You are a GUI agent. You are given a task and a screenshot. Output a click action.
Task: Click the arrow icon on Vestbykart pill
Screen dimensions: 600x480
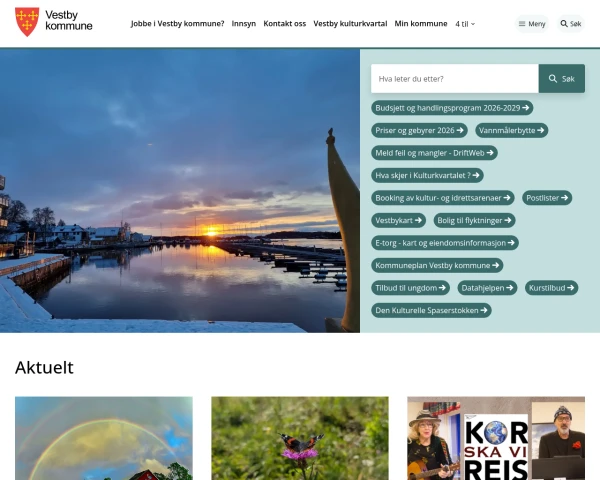coord(418,220)
